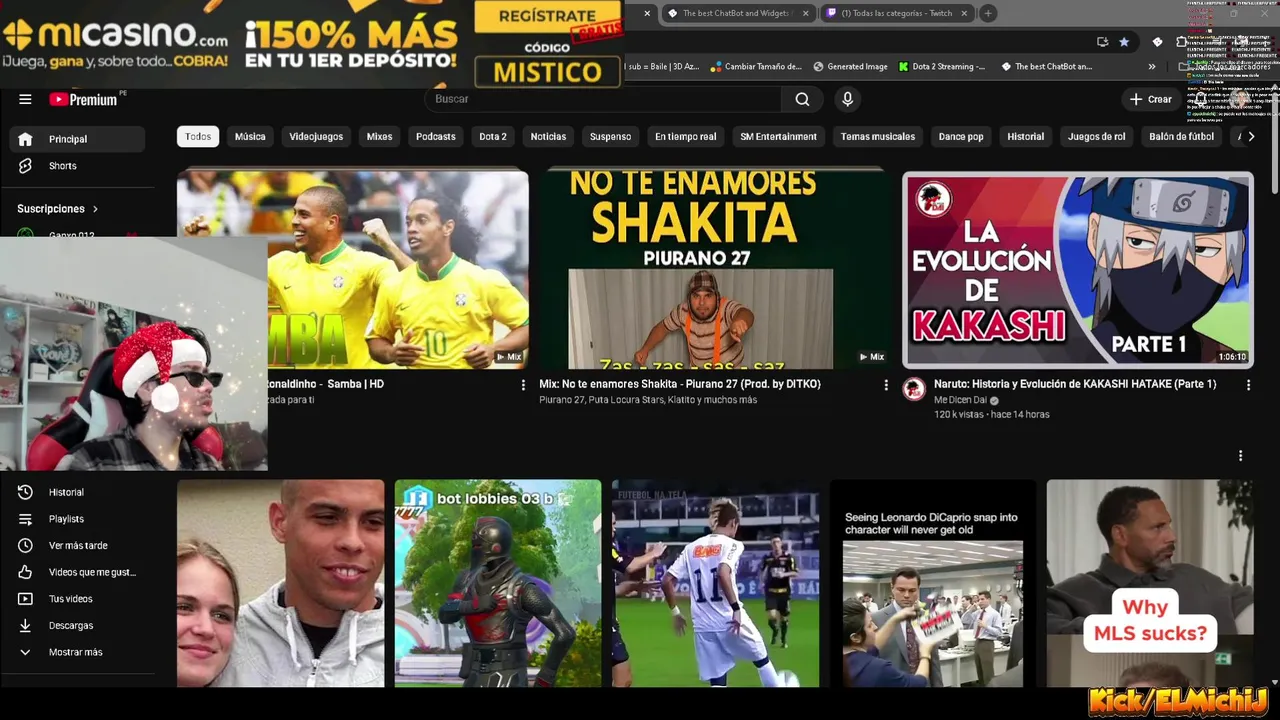Open the YouTube hamburger guide menu
The width and height of the screenshot is (1280, 720).
click(25, 99)
